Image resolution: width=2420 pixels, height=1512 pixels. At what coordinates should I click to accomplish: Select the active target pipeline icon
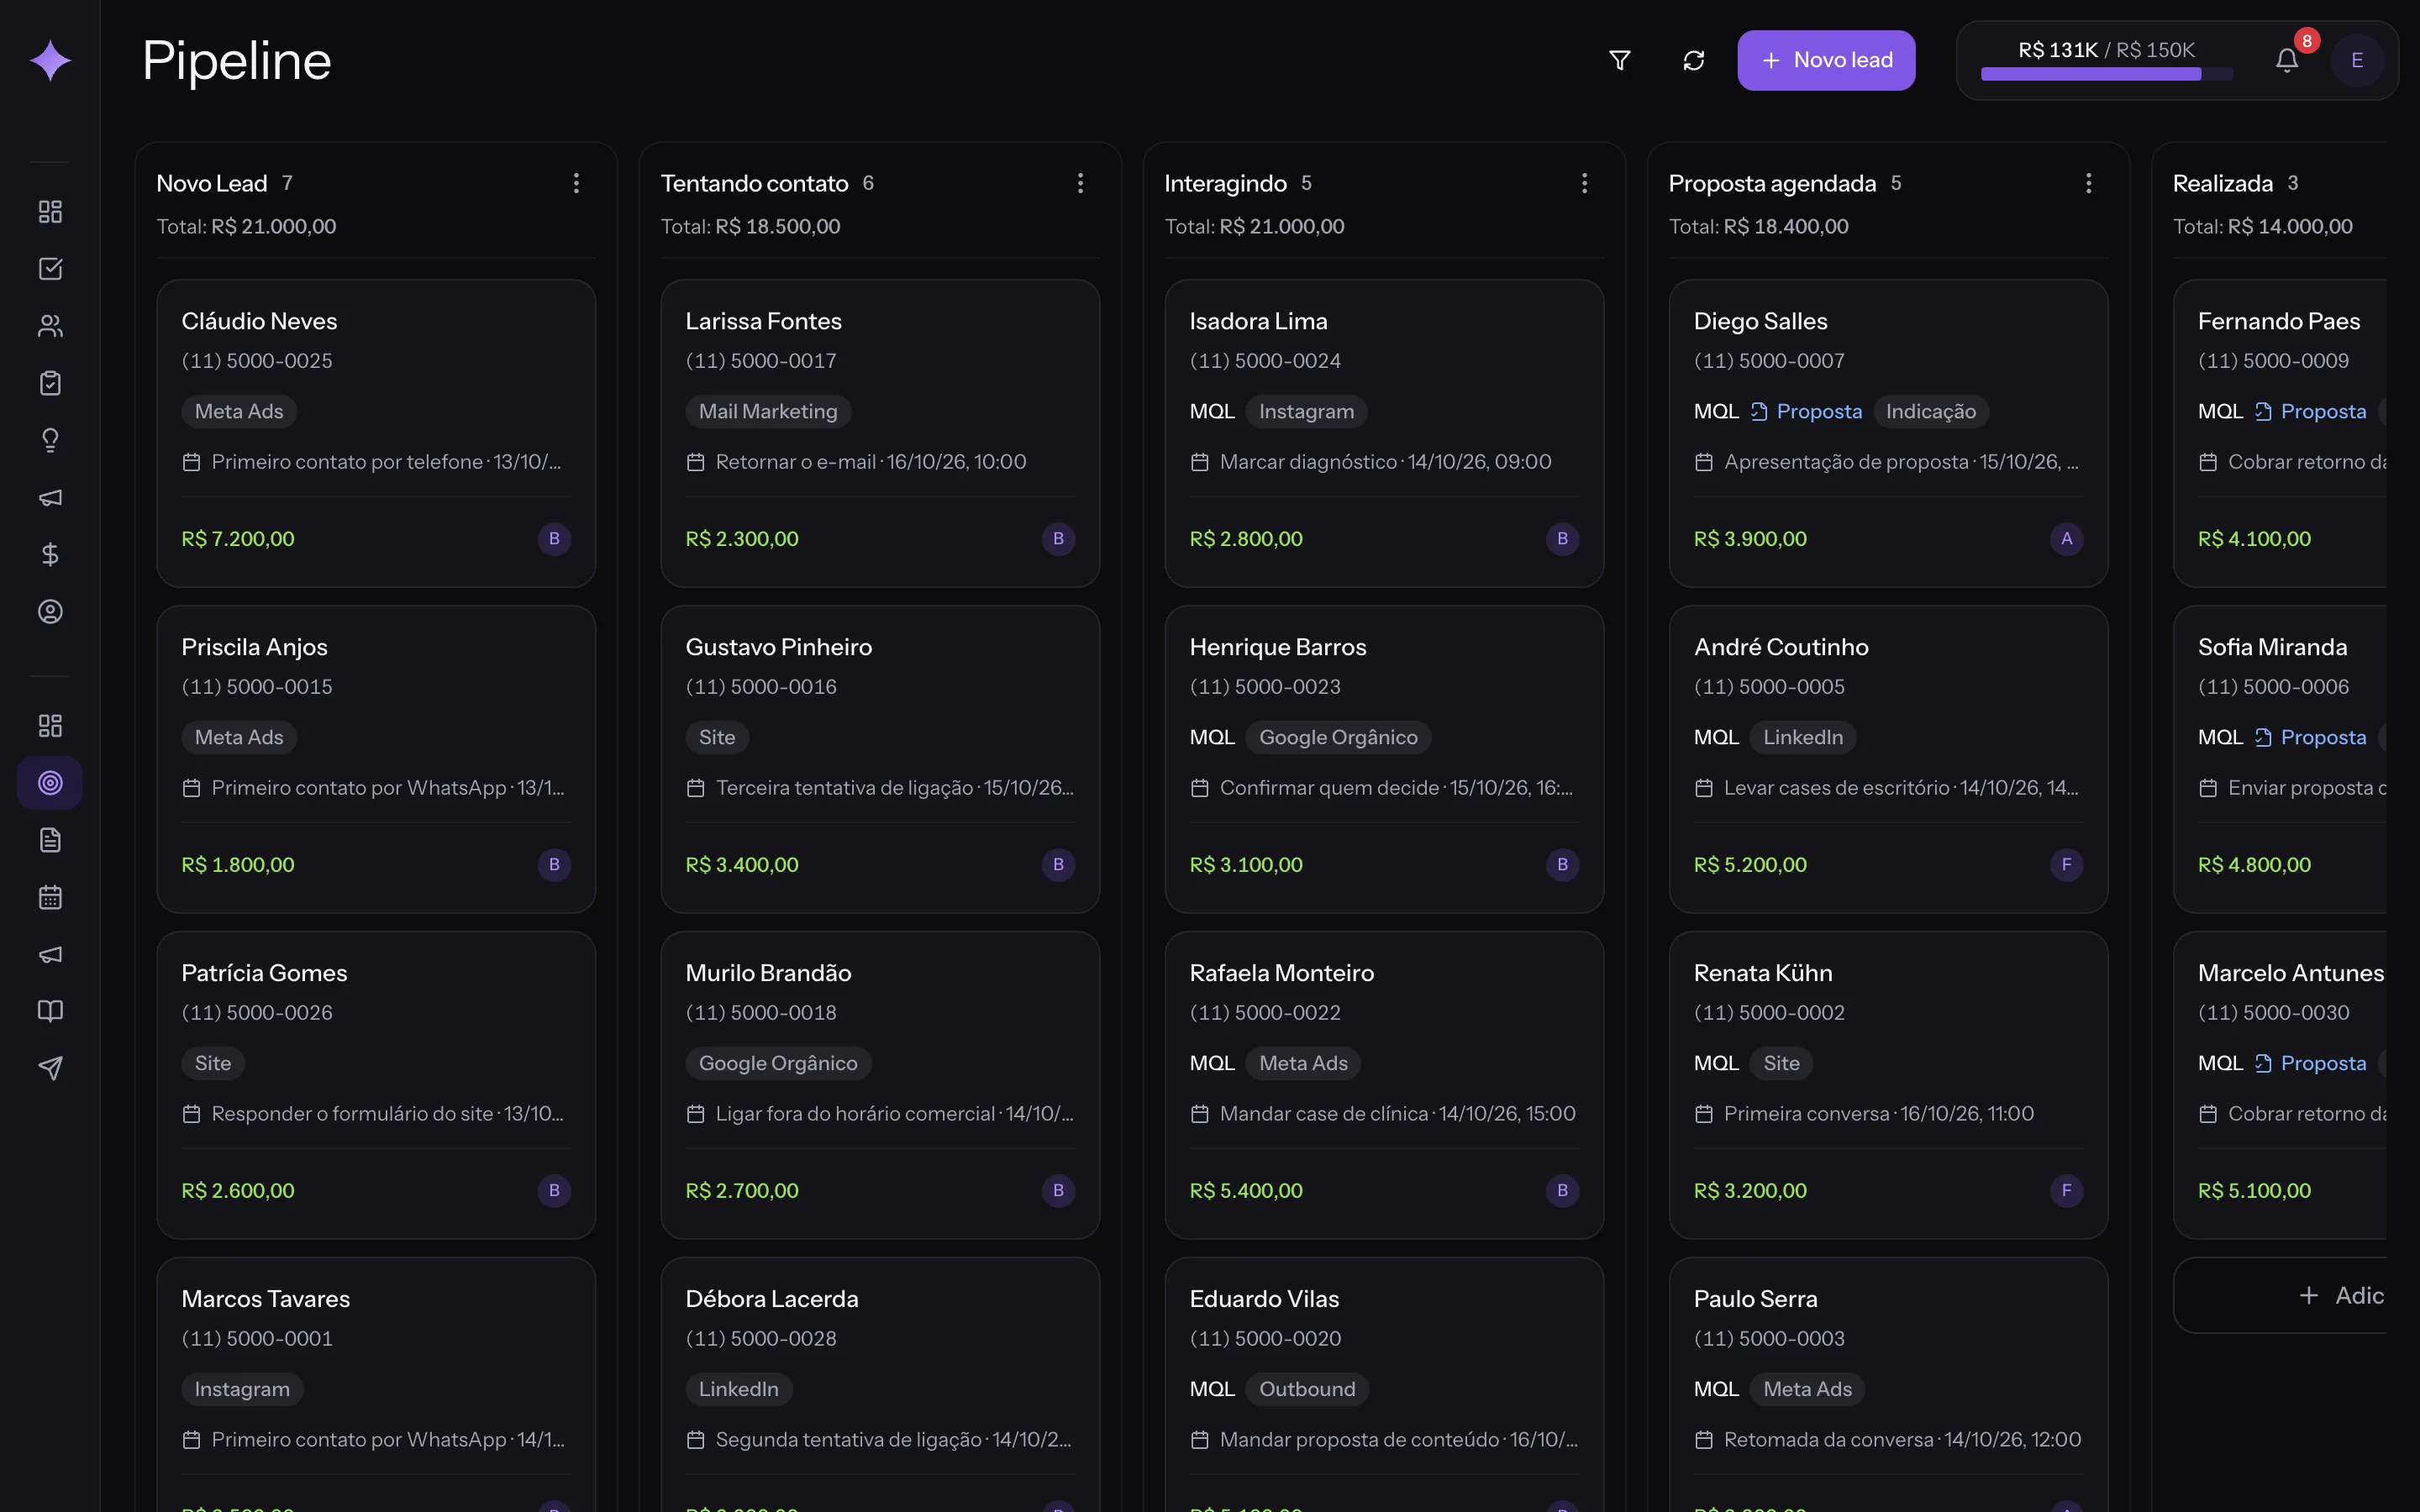click(x=50, y=783)
